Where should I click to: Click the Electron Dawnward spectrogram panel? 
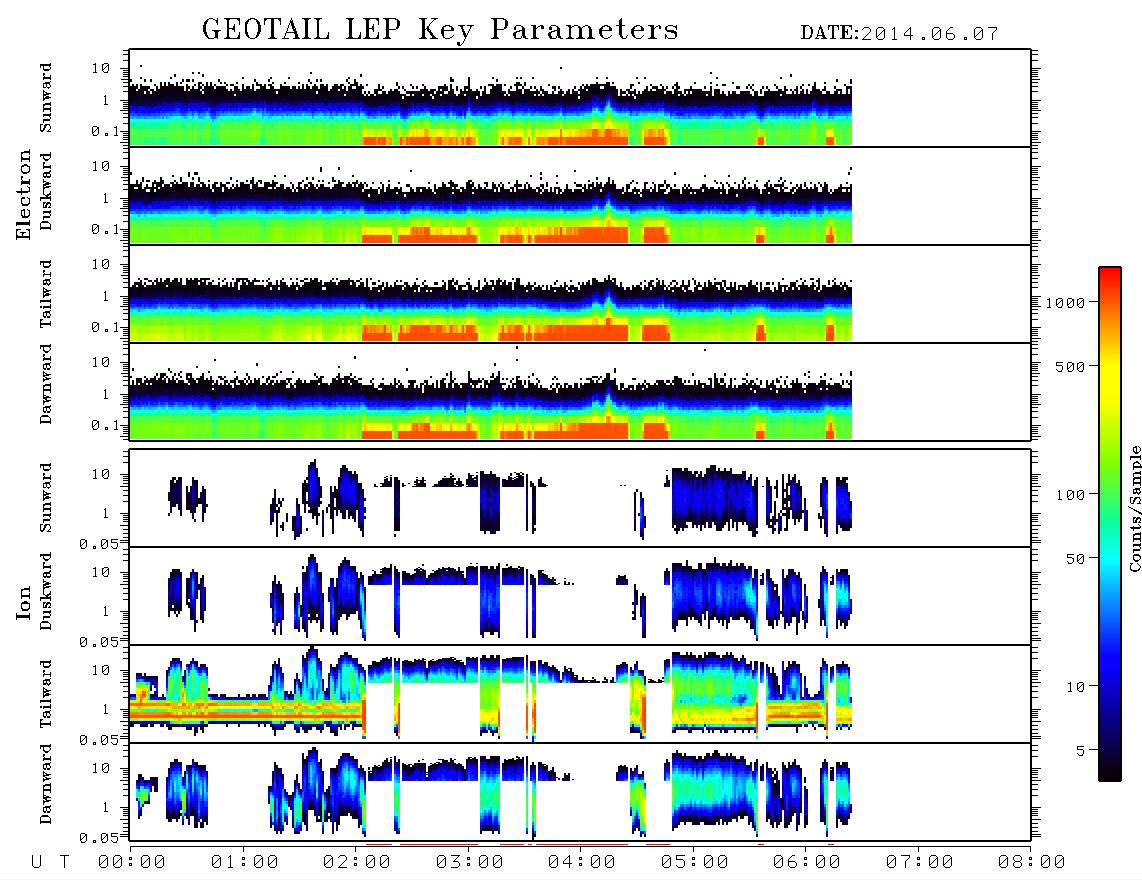580,391
